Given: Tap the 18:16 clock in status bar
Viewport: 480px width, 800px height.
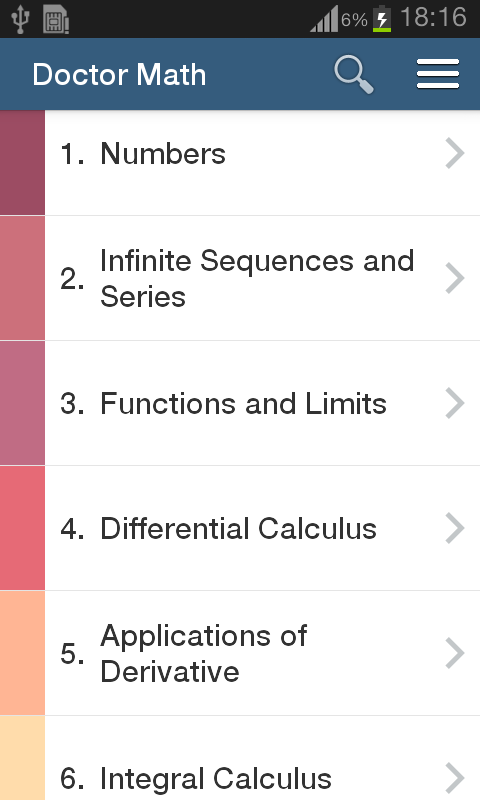Looking at the screenshot, I should [x=434, y=17].
